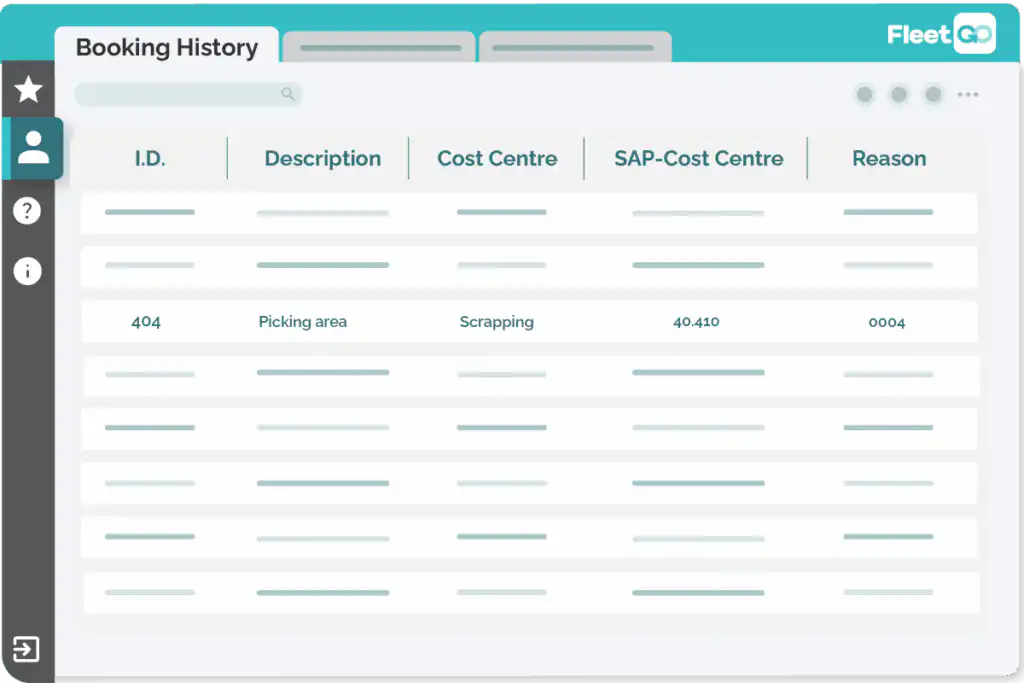
Task: Focus the search input field
Action: [188, 94]
